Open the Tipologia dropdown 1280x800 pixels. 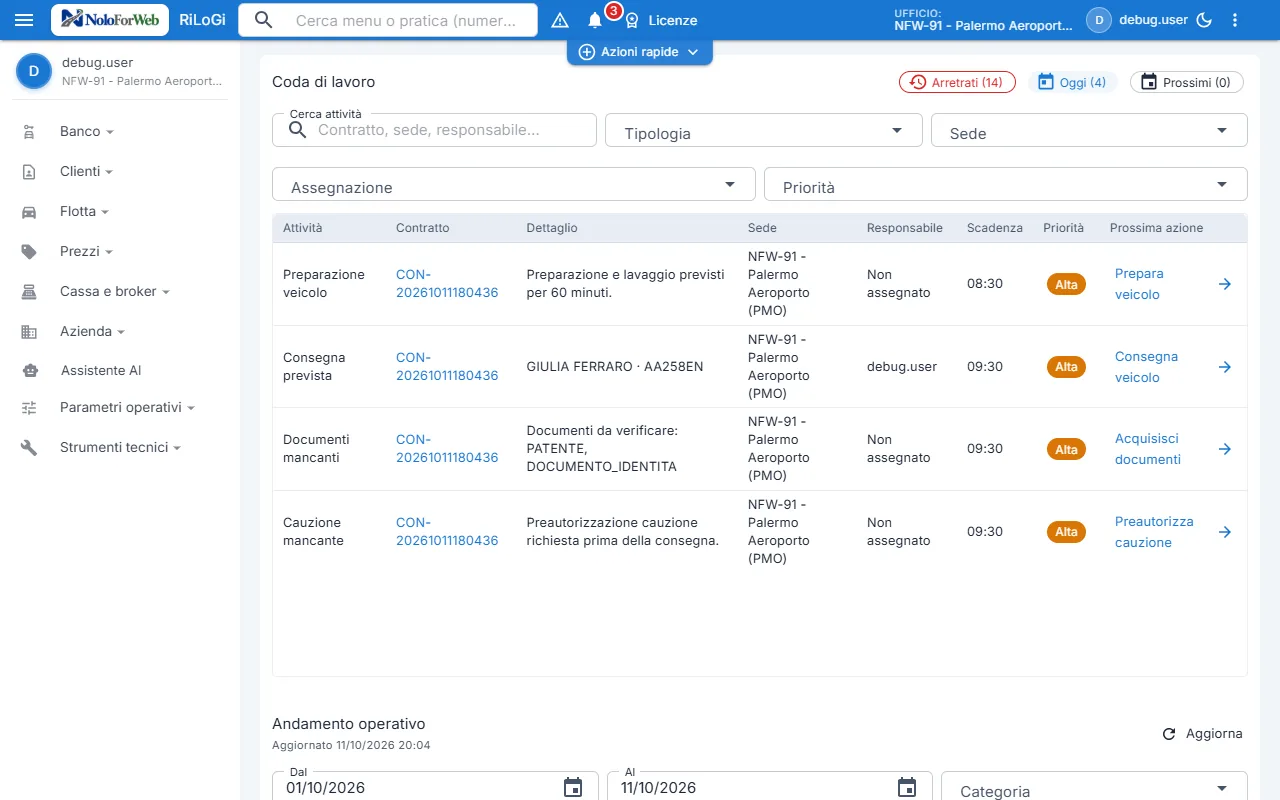[x=764, y=130]
